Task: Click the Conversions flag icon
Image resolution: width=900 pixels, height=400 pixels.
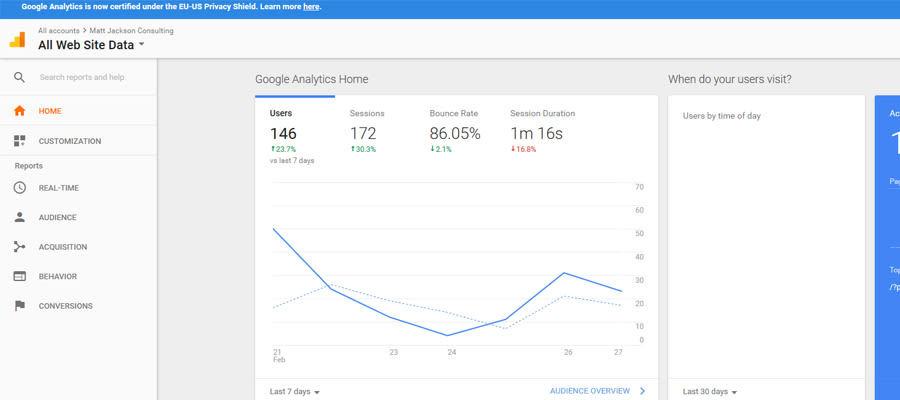Action: pyautogui.click(x=20, y=306)
